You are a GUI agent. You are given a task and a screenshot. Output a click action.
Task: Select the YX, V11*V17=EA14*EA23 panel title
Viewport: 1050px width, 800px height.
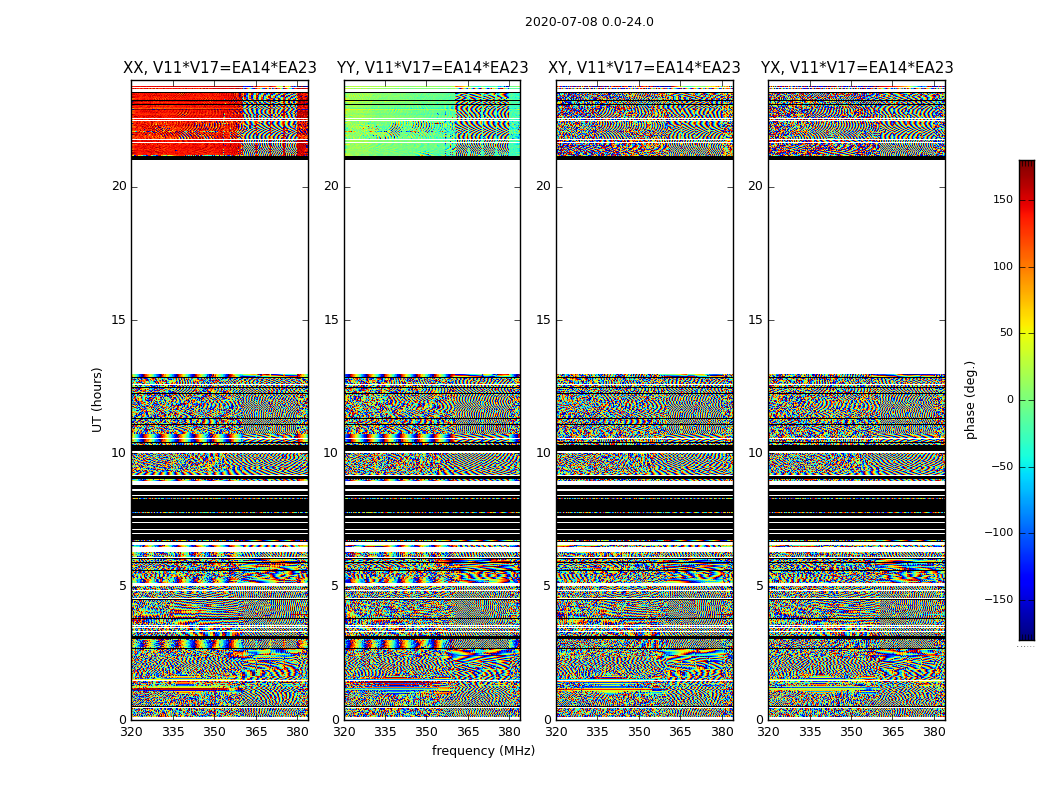point(857,68)
